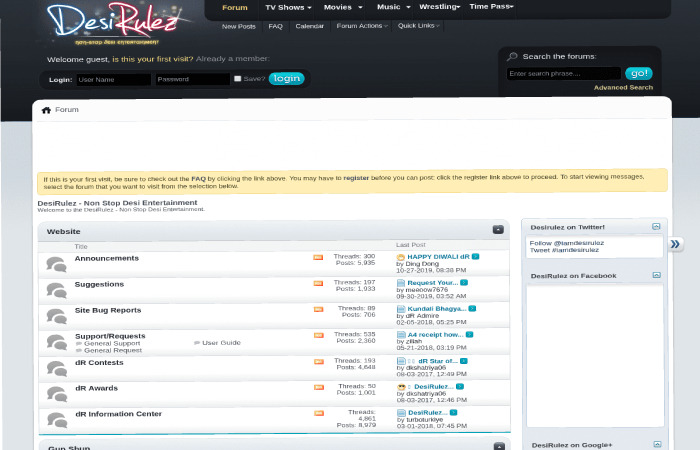Viewport: 700px width, 450px height.
Task: Collapse the Website category
Action: click(x=498, y=229)
